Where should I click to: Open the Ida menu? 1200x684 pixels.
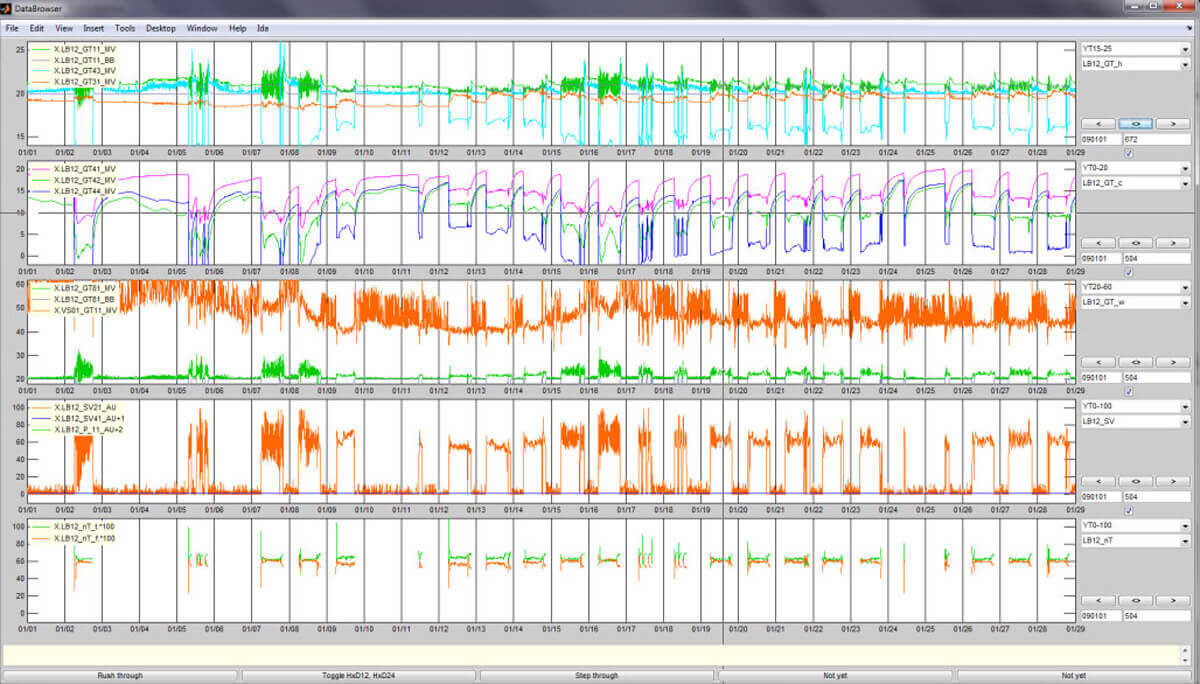point(263,28)
